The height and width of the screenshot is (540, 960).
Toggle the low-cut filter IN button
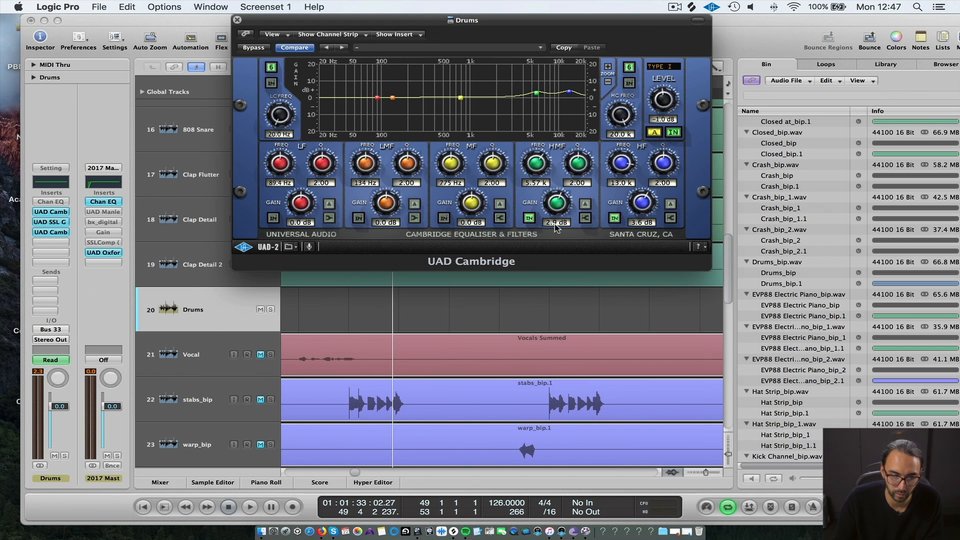[x=271, y=82]
